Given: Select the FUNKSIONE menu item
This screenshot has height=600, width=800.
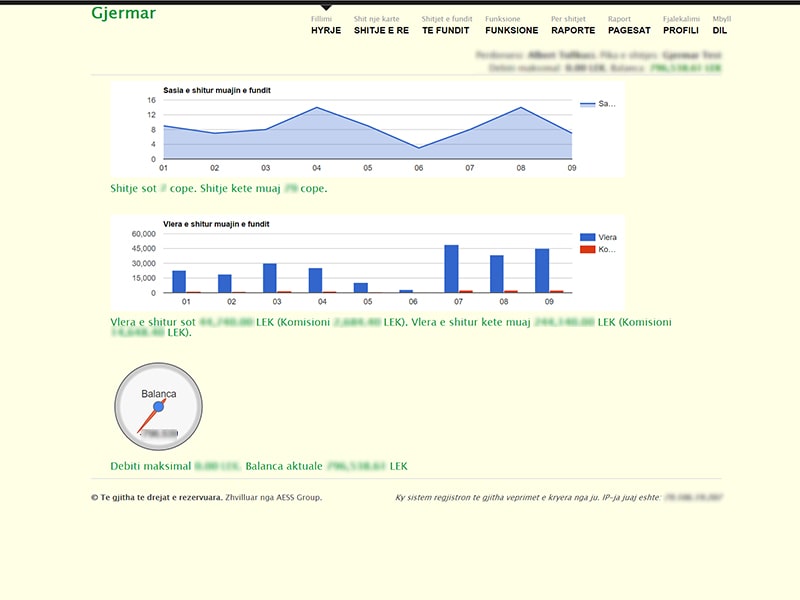Looking at the screenshot, I should click(511, 30).
